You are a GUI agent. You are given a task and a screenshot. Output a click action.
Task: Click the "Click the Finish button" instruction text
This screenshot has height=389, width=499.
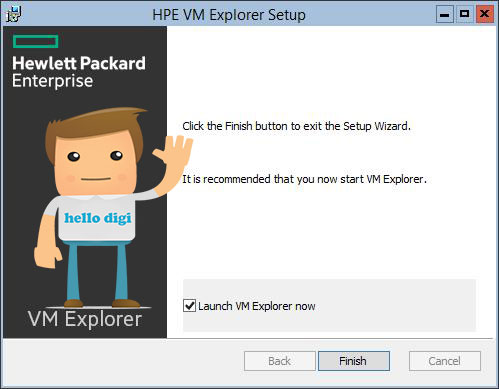(297, 126)
